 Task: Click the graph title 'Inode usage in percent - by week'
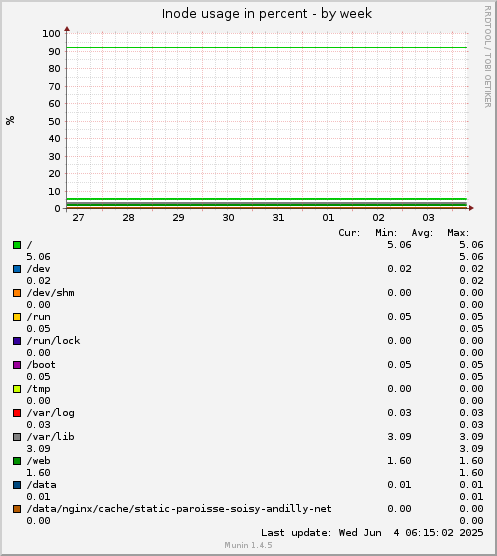pyautogui.click(x=267, y=14)
